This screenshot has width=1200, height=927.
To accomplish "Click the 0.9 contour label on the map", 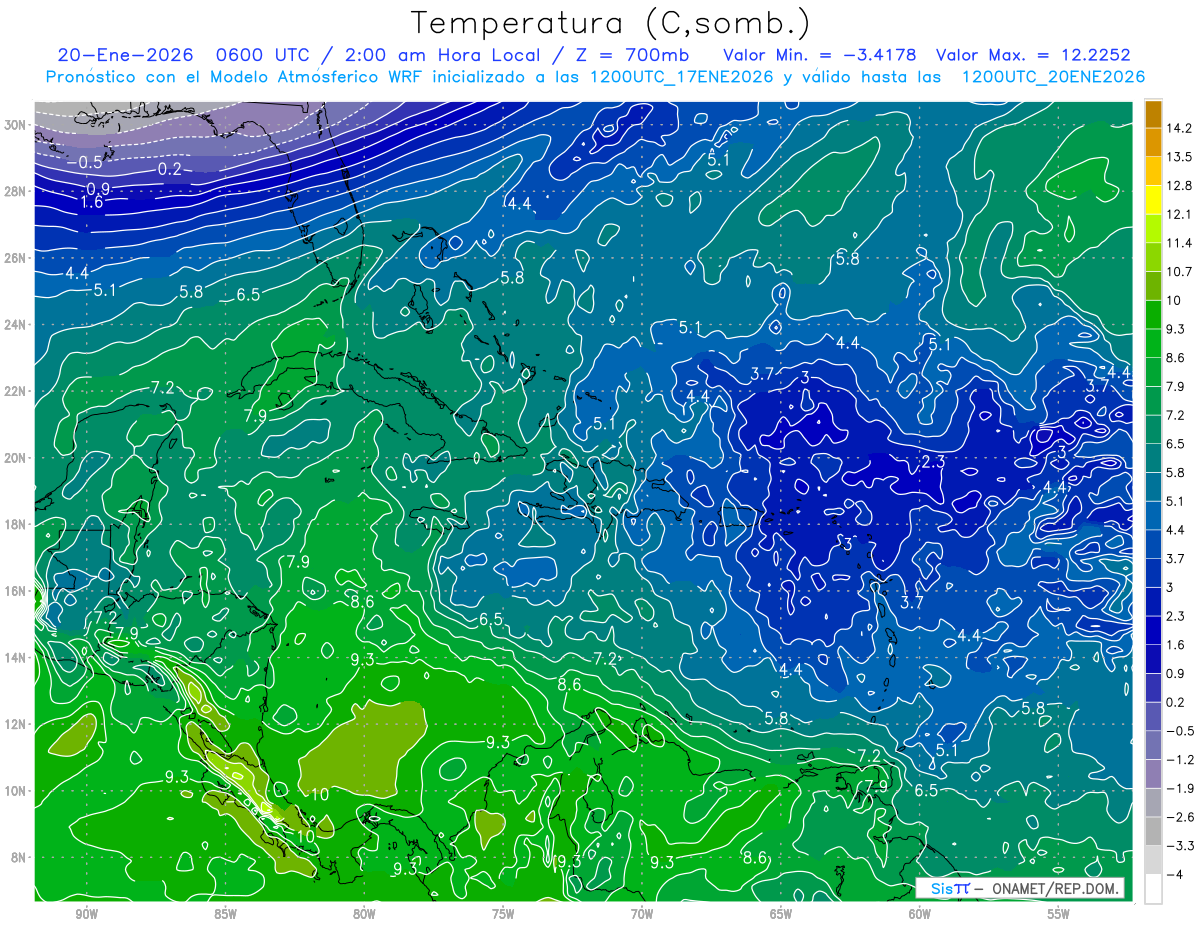I will tap(98, 189).
